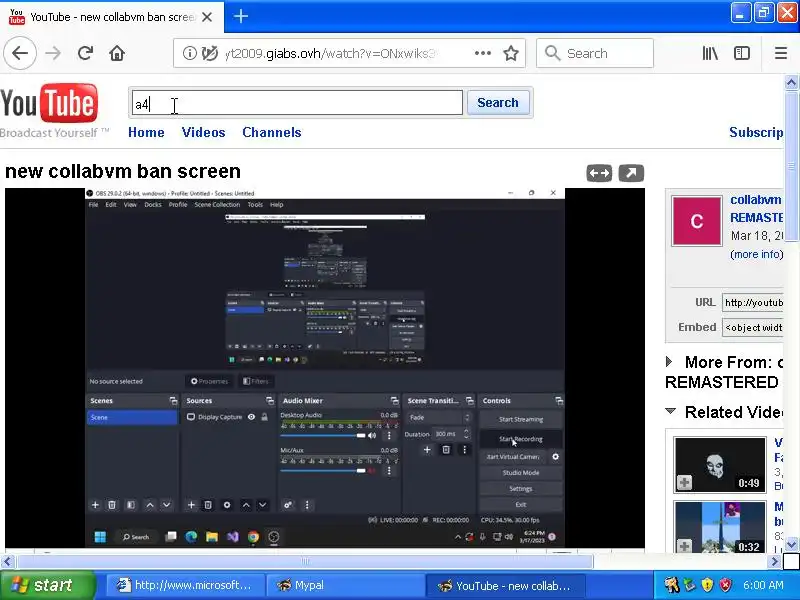Click the horizontal scroll right arrow
This screenshot has height=600, width=800.
[775, 562]
